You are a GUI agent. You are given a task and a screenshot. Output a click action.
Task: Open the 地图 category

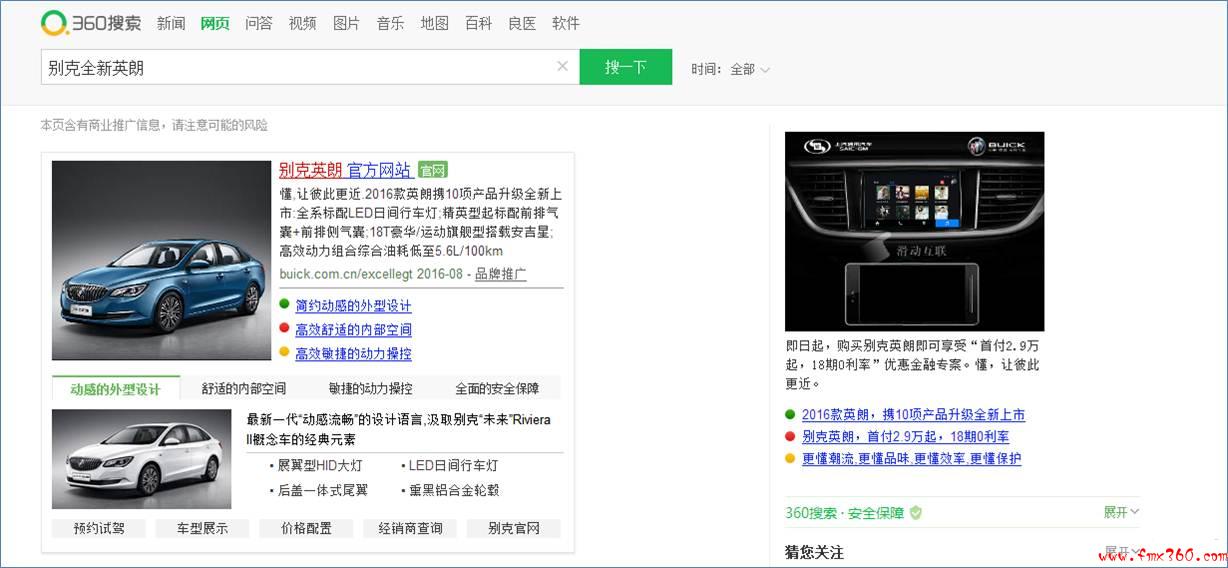click(435, 23)
